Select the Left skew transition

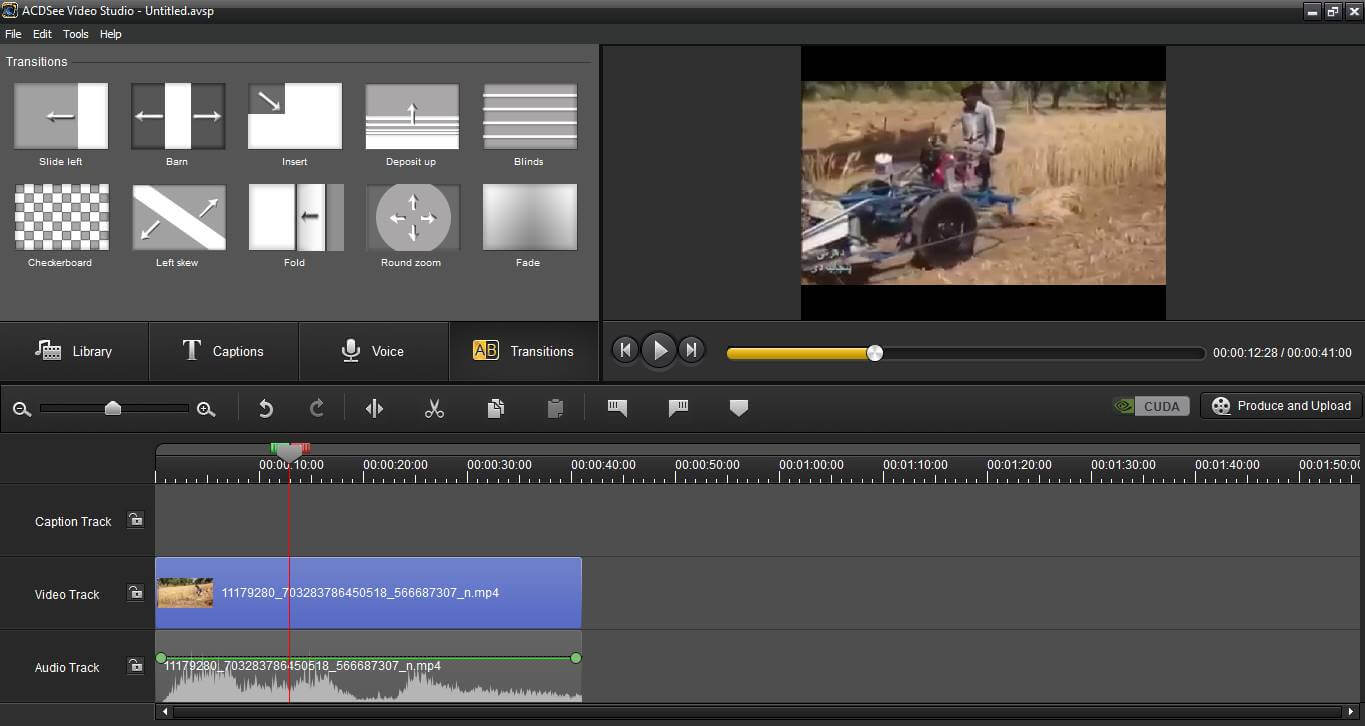[178, 217]
